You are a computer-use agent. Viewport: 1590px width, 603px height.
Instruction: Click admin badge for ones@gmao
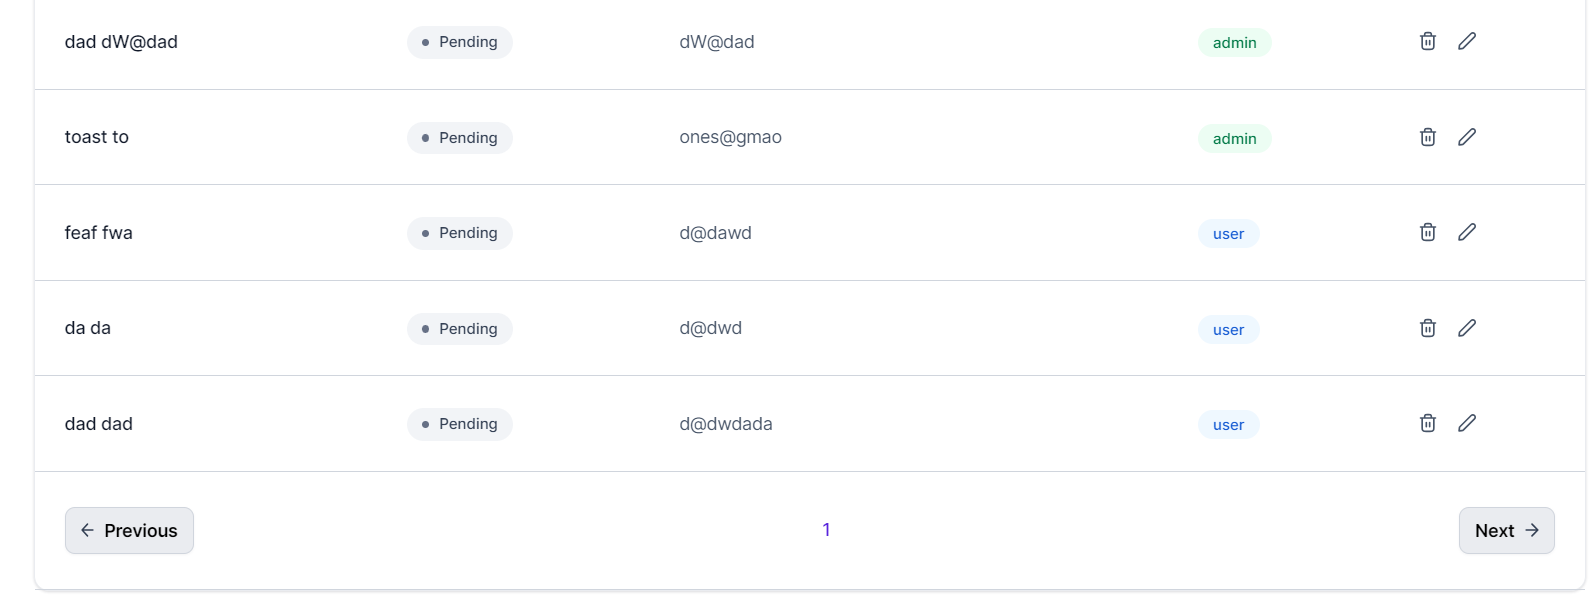point(1235,139)
